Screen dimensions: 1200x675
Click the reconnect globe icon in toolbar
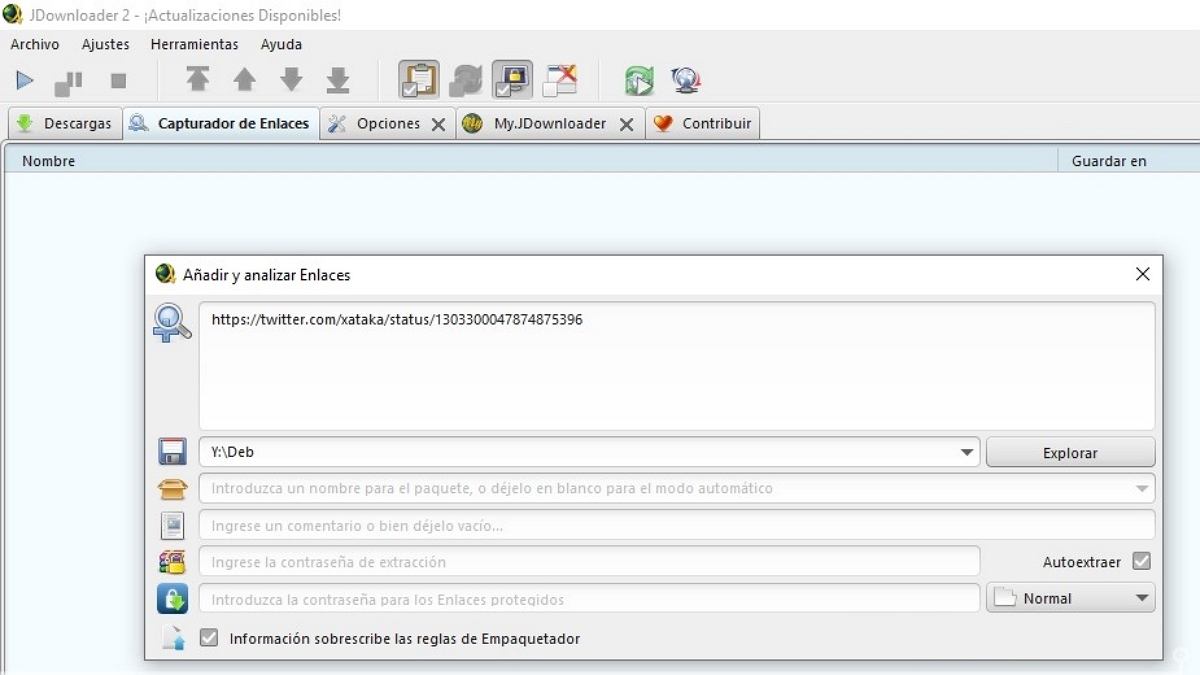tap(686, 80)
